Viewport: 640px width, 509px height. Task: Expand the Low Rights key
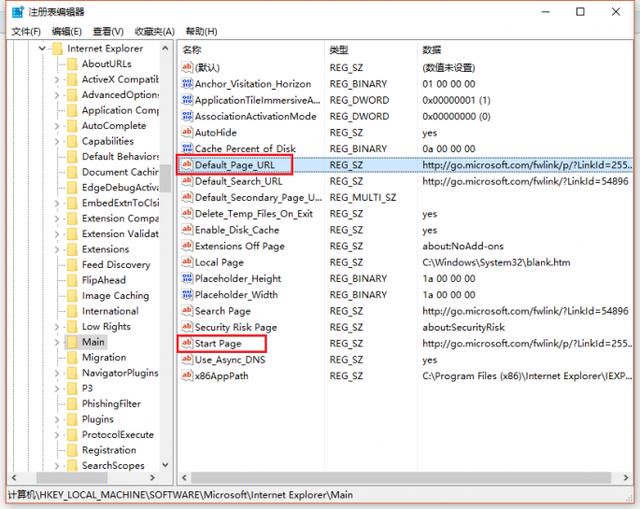(x=57, y=327)
